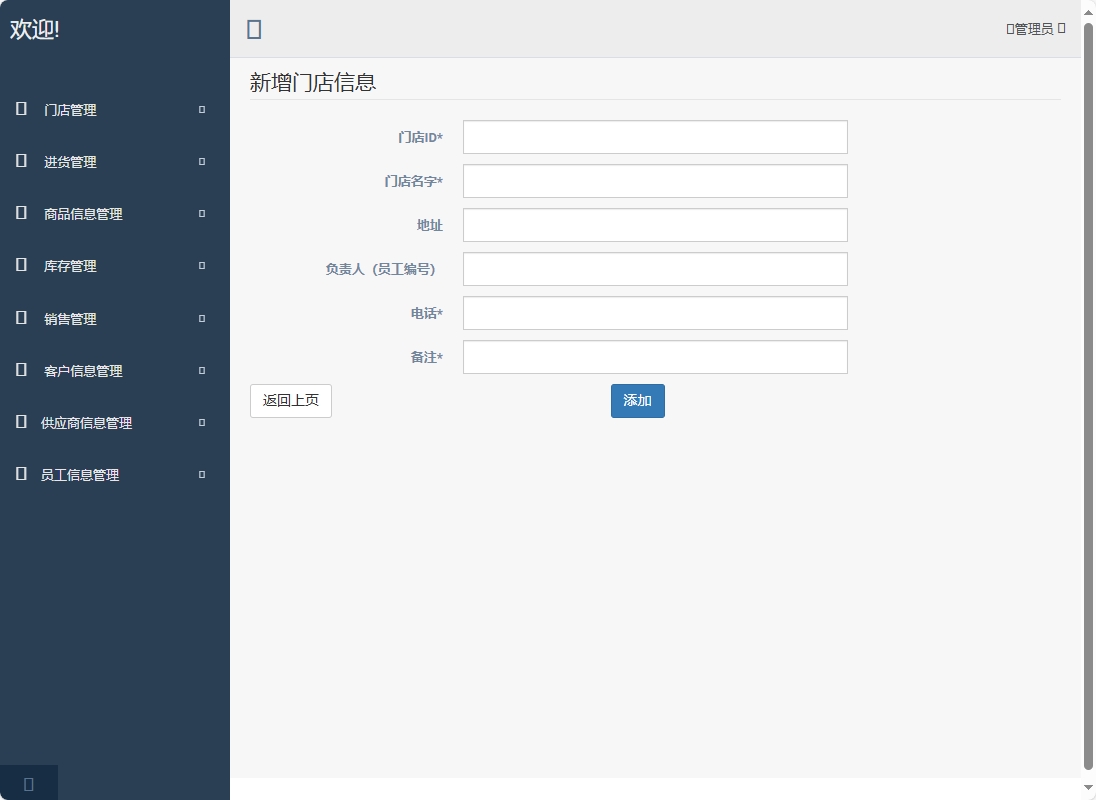Expand the 供应商信息管理 arrow
Image resolution: width=1096 pixels, height=800 pixels.
coord(202,423)
